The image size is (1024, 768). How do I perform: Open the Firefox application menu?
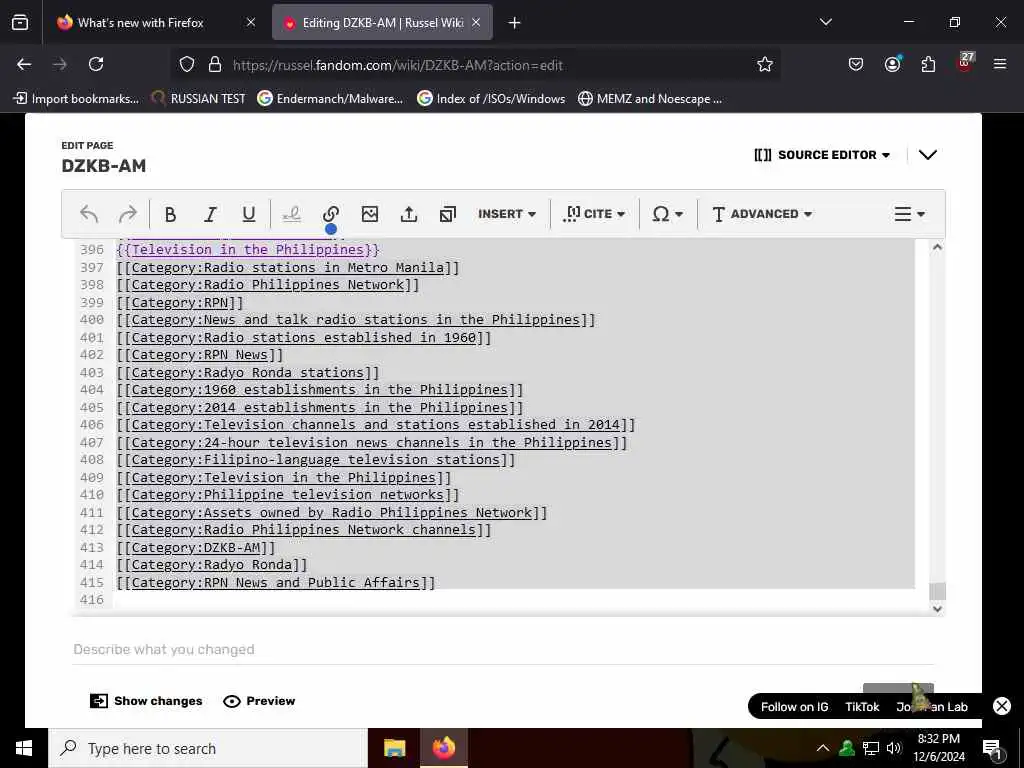coord(1000,64)
